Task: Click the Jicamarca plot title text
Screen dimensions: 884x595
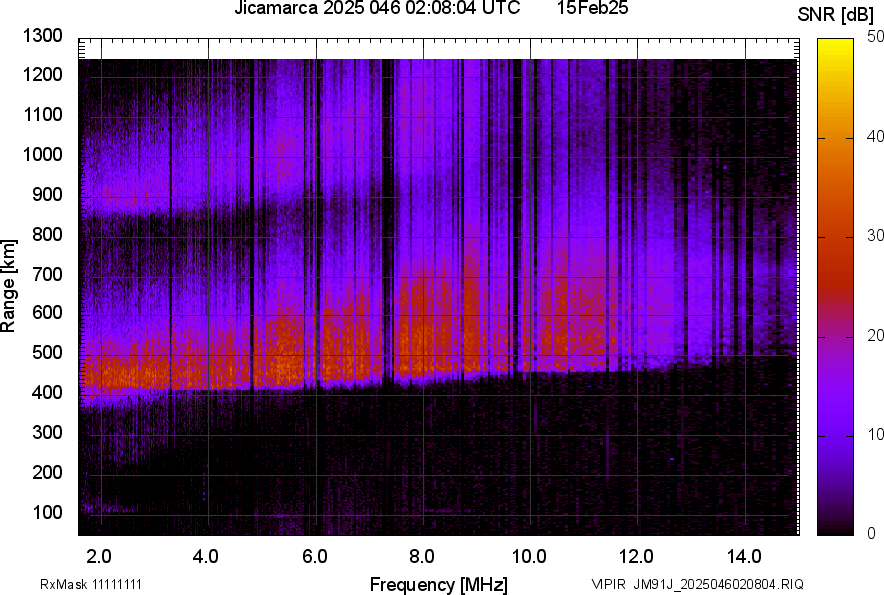Action: pos(376,9)
